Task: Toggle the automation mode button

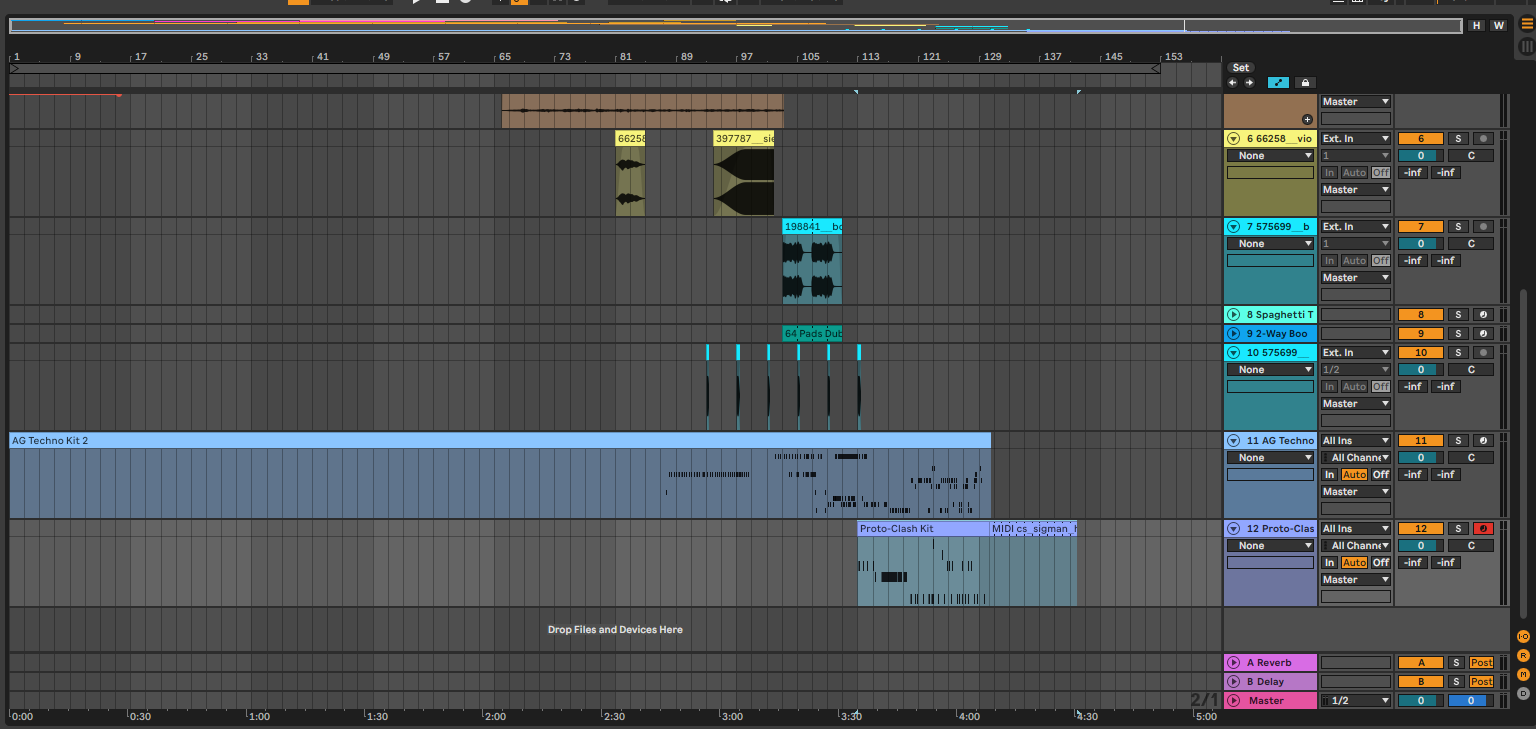Action: tap(1278, 83)
